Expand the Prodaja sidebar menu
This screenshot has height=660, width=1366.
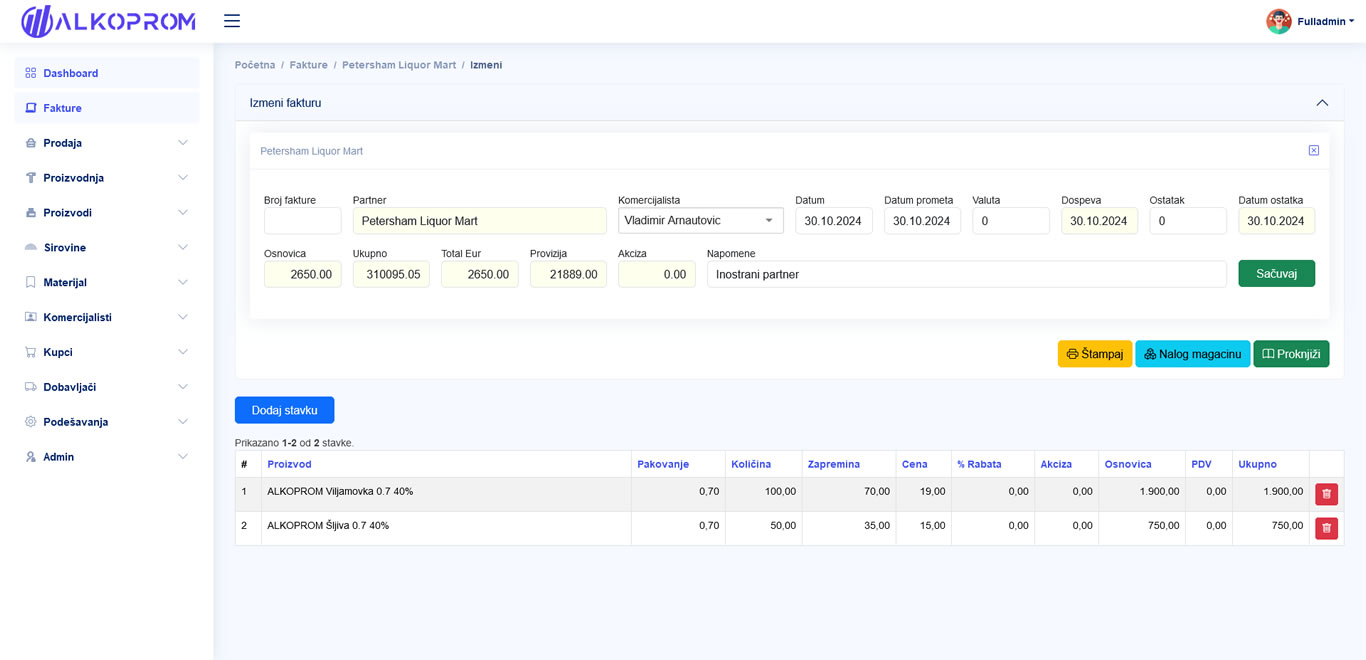pos(106,143)
